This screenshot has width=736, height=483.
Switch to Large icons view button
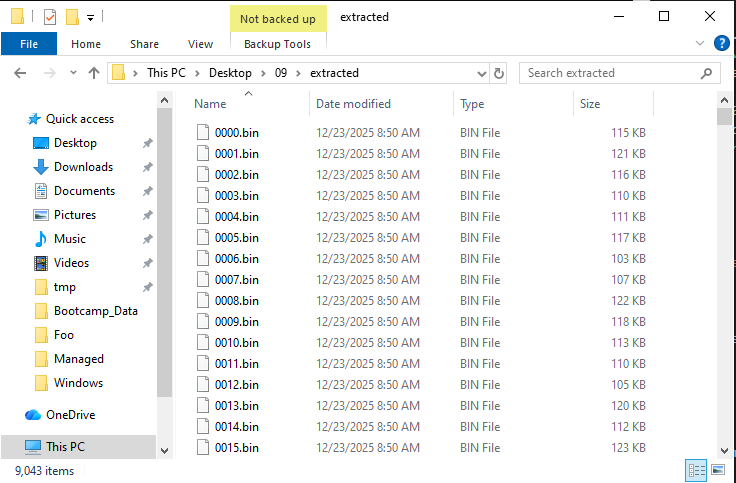pyautogui.click(x=718, y=470)
